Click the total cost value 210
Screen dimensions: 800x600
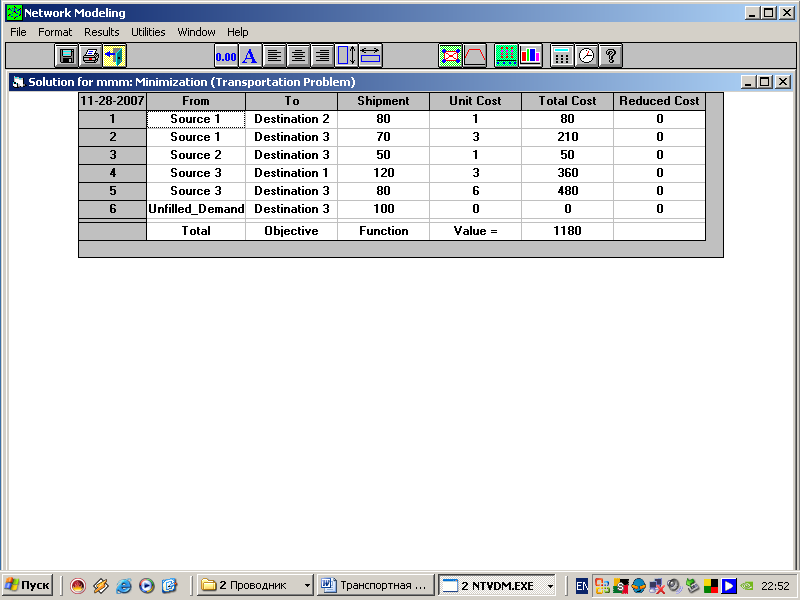point(567,137)
